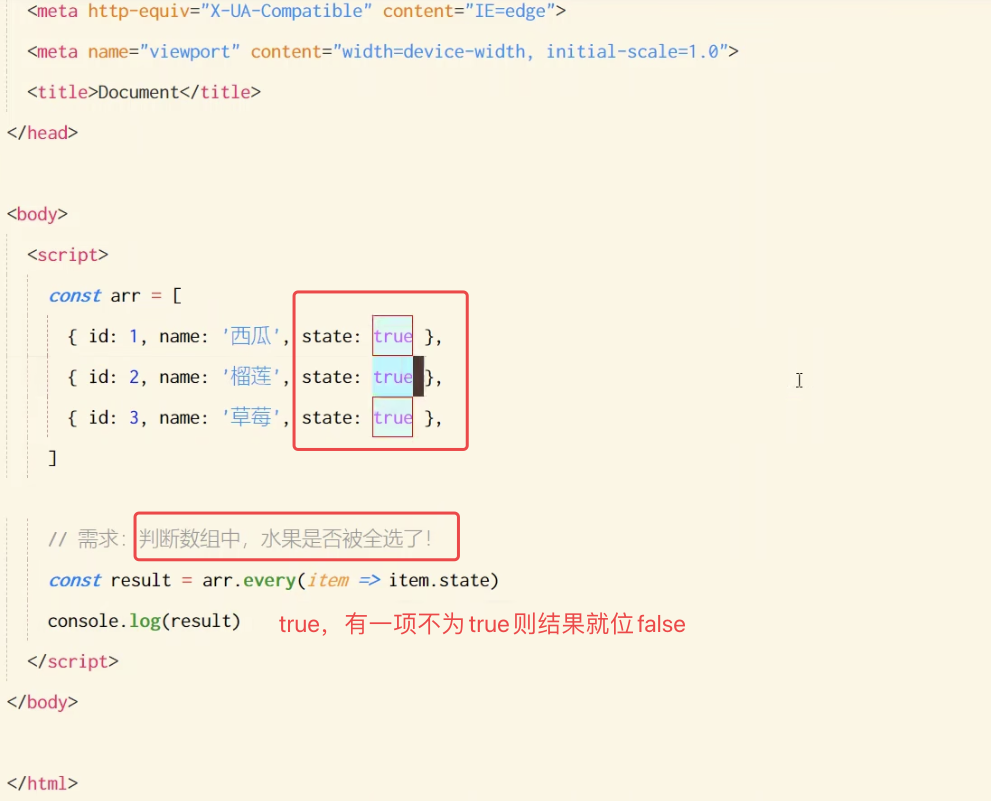Select the string '草莓' in the array
Screen dimensions: 991x801
(x=251, y=417)
